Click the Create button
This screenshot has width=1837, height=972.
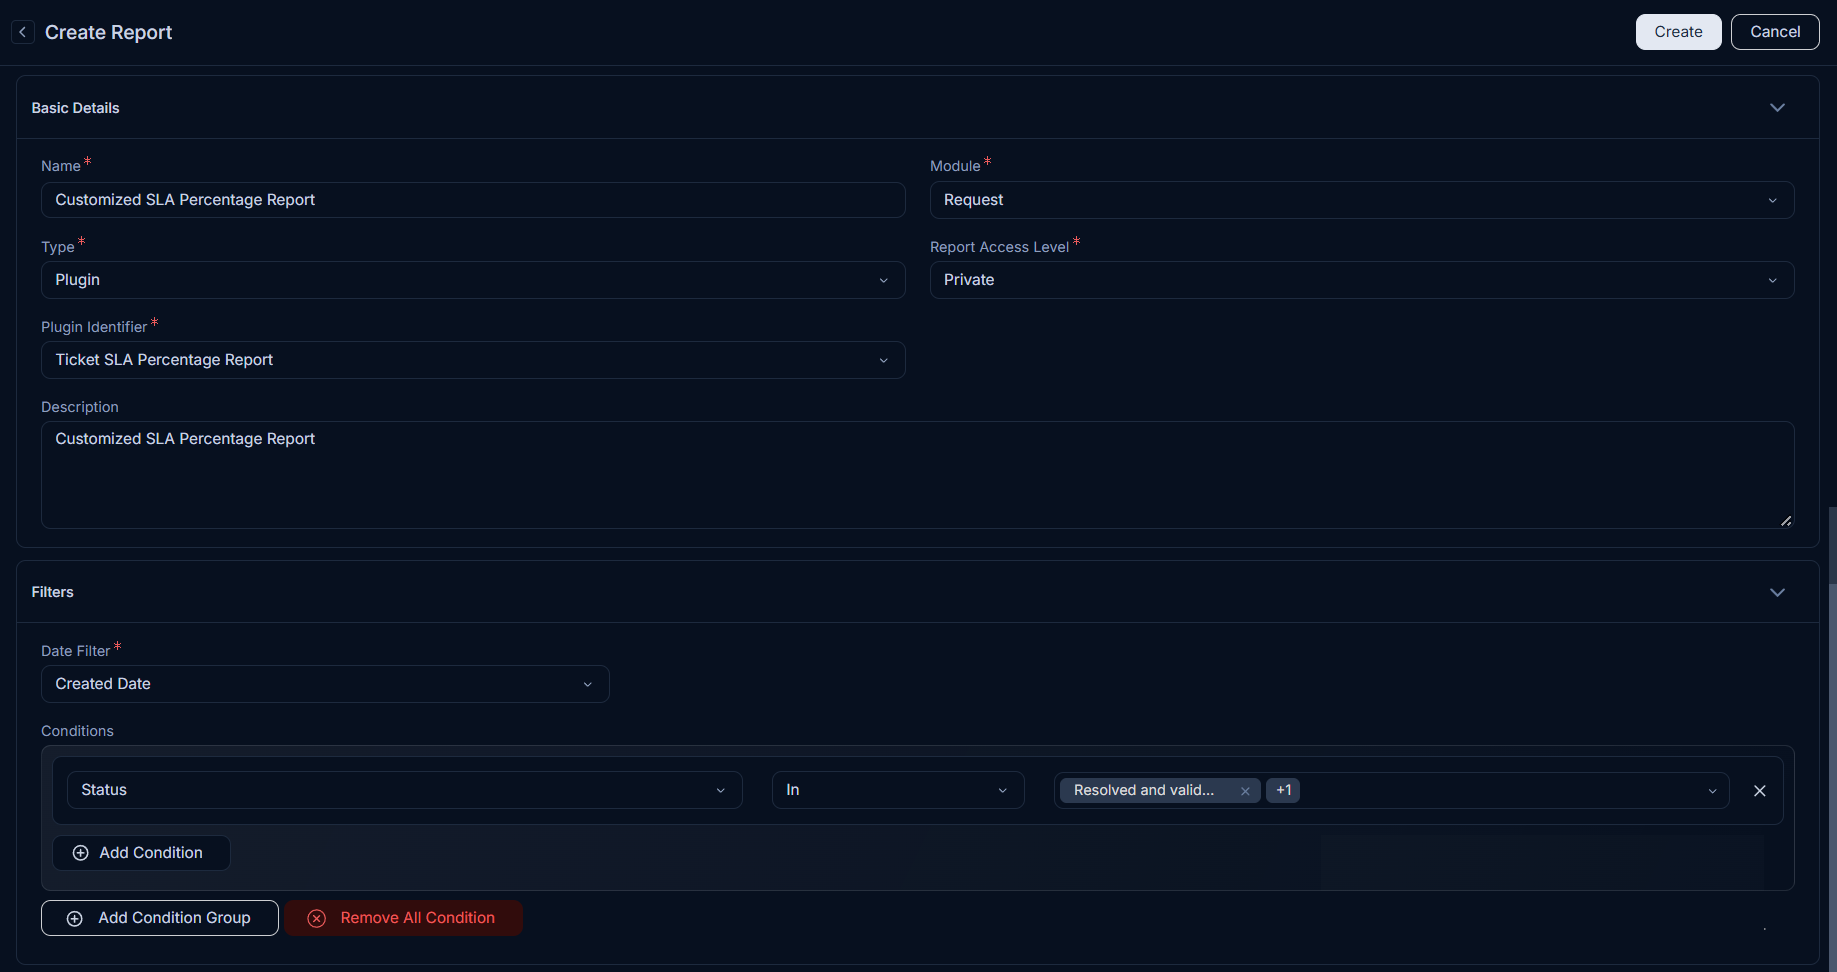point(1678,32)
